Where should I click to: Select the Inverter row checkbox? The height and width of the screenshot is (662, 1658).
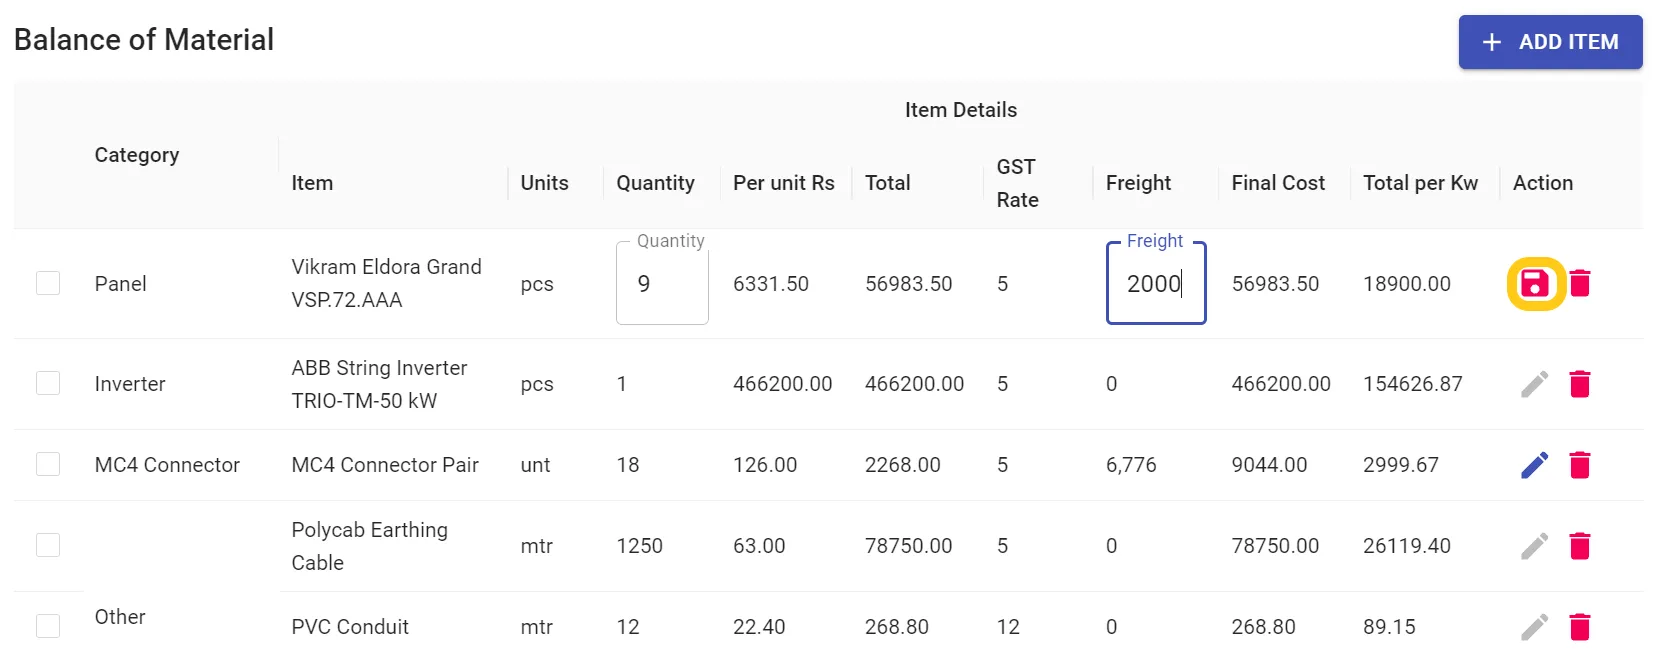coord(48,384)
